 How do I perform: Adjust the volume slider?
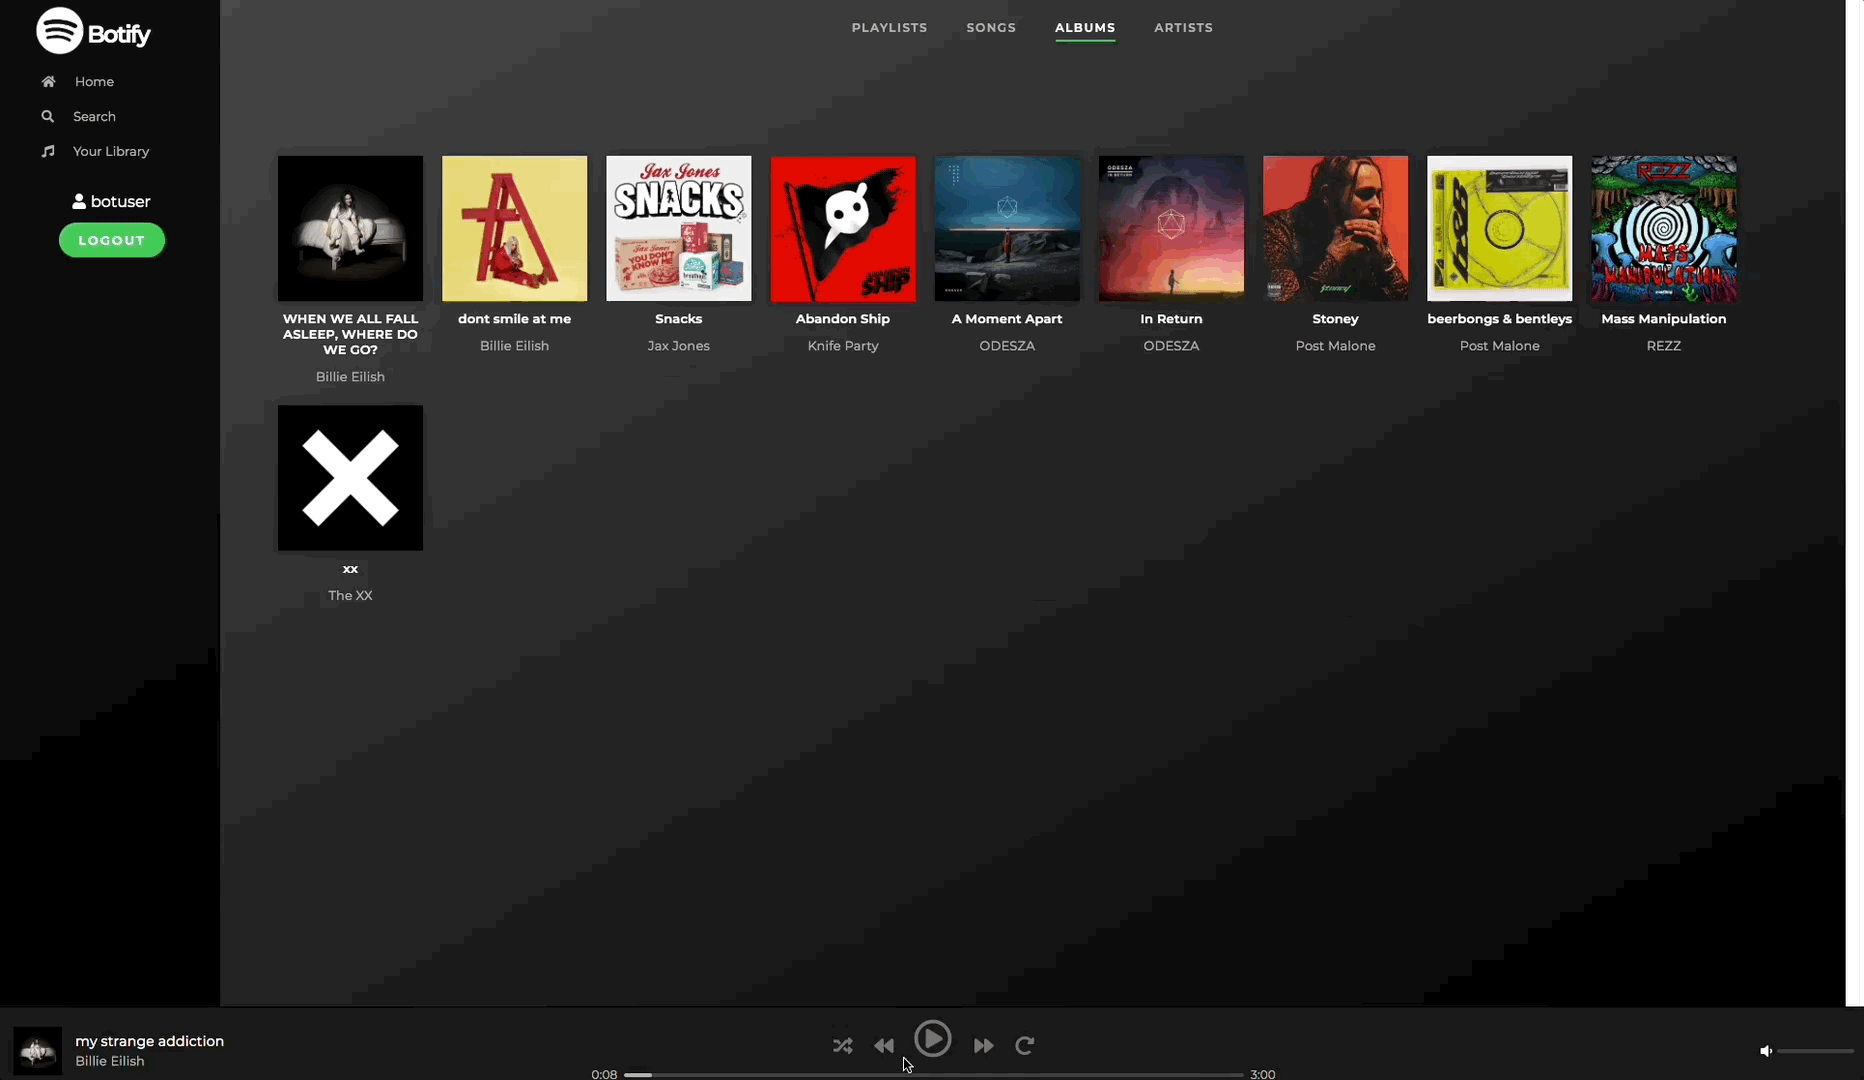pos(1815,1051)
